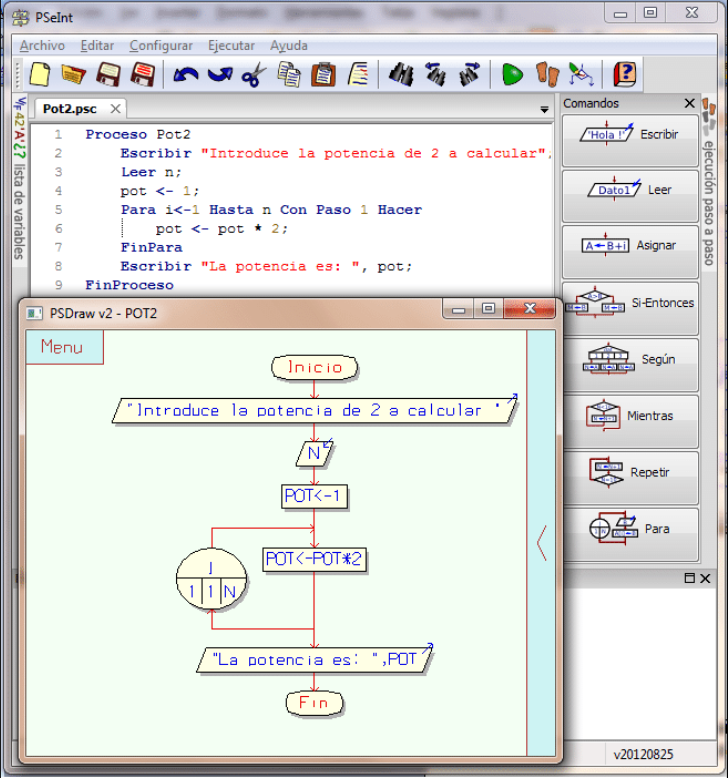Select the Pot2.psc tab
Viewport: 728px width, 778px height.
point(70,109)
